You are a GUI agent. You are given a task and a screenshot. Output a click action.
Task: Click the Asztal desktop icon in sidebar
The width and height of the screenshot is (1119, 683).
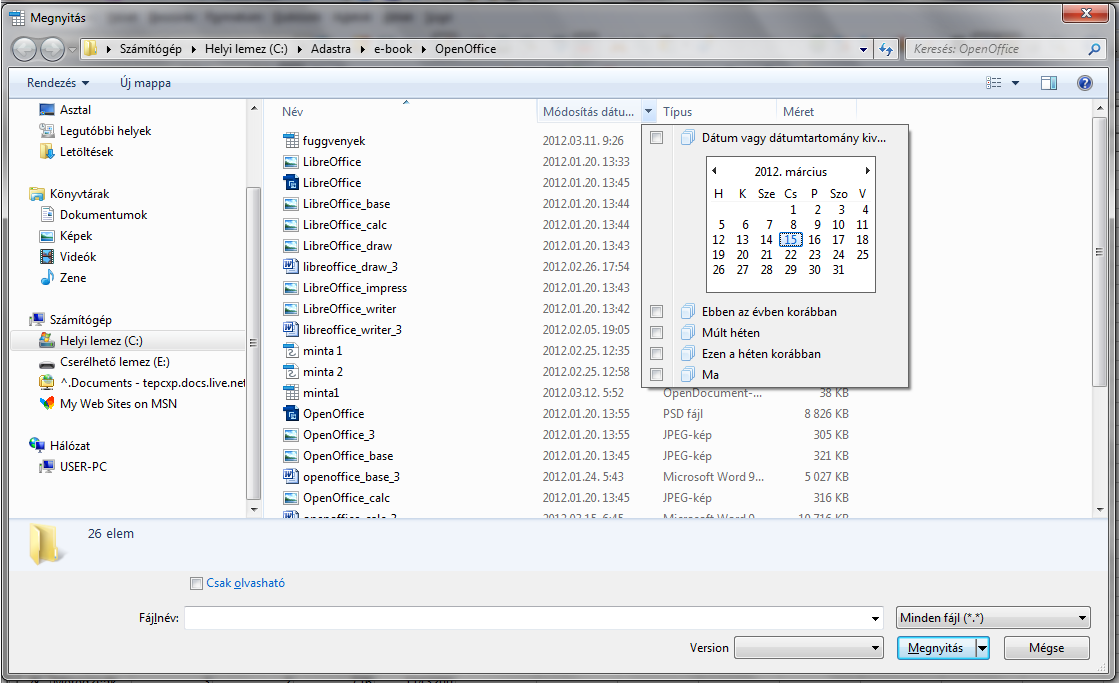[x=47, y=109]
